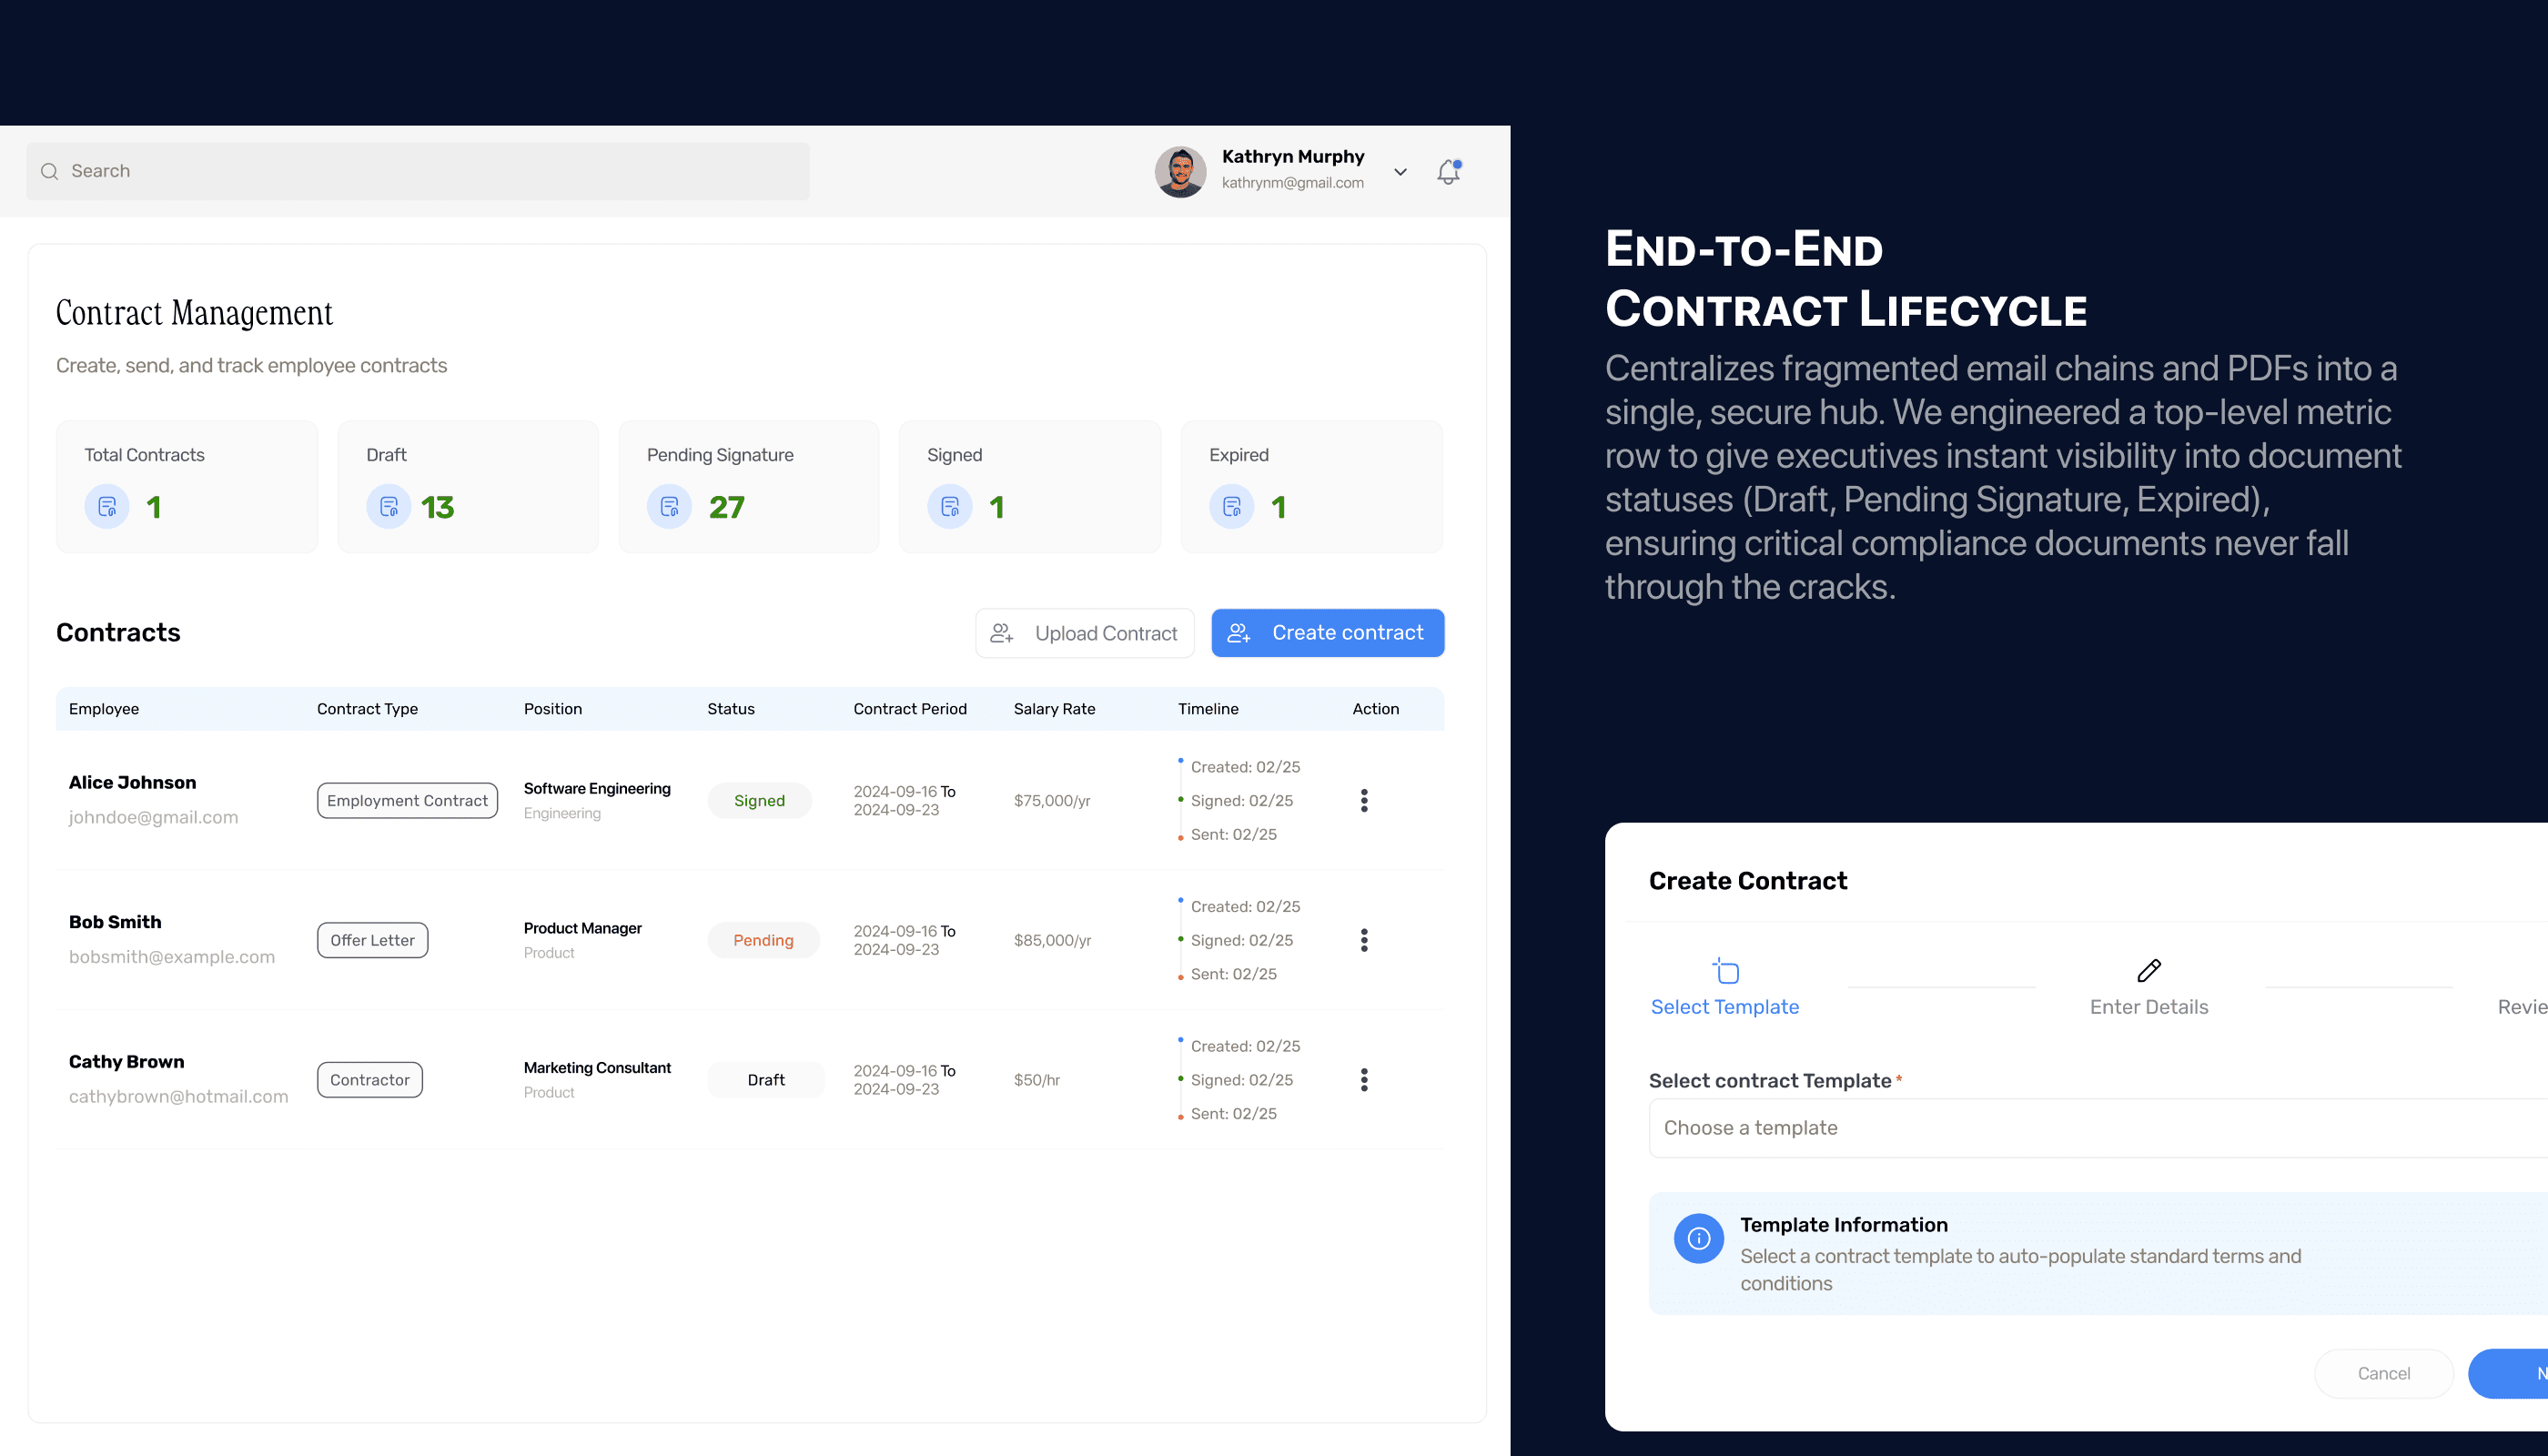
Task: Click the Pending status badge for Bob Smith
Action: [x=763, y=940]
